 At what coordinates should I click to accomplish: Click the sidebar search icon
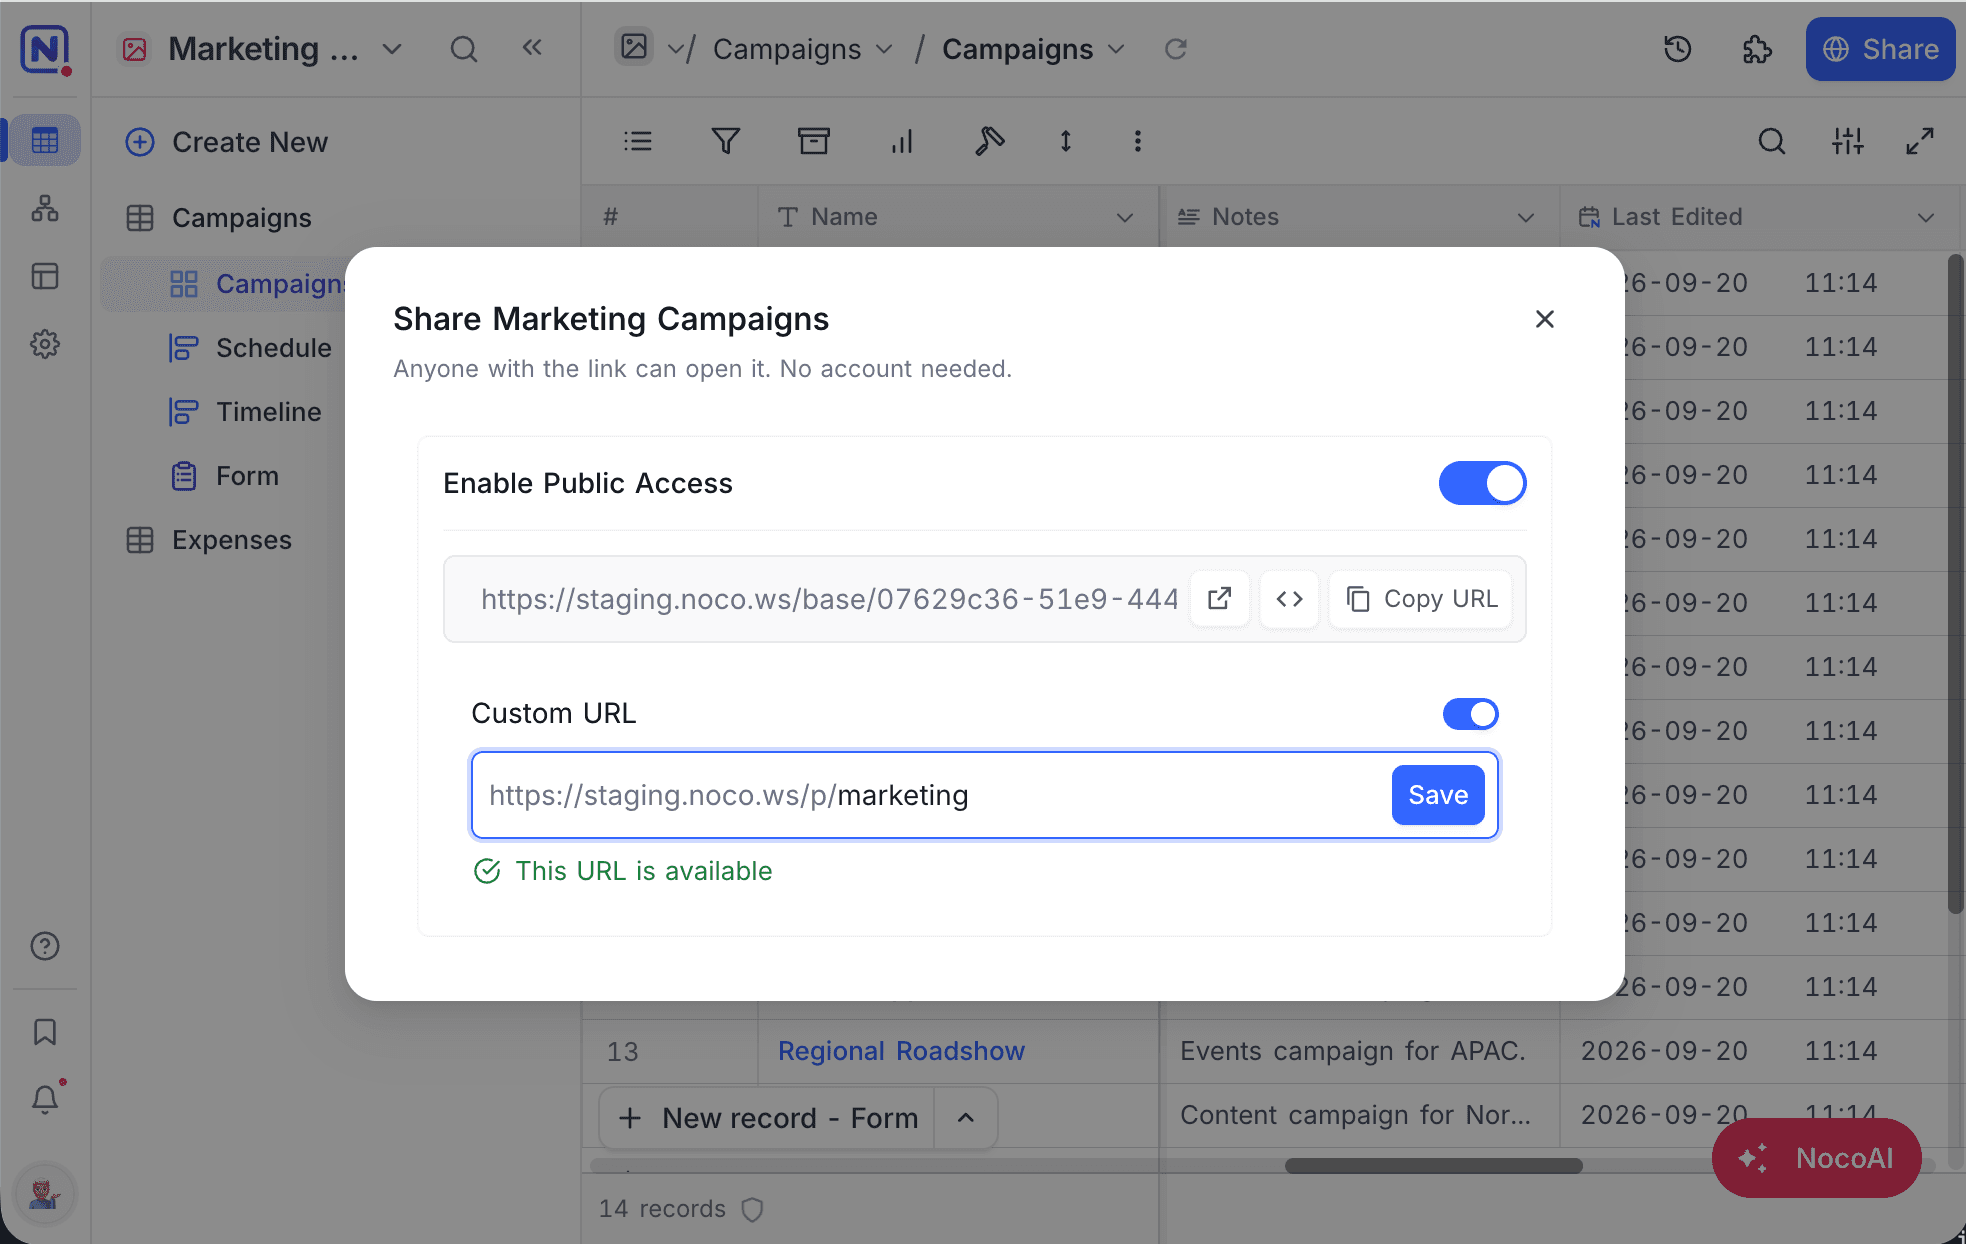pyautogui.click(x=463, y=49)
